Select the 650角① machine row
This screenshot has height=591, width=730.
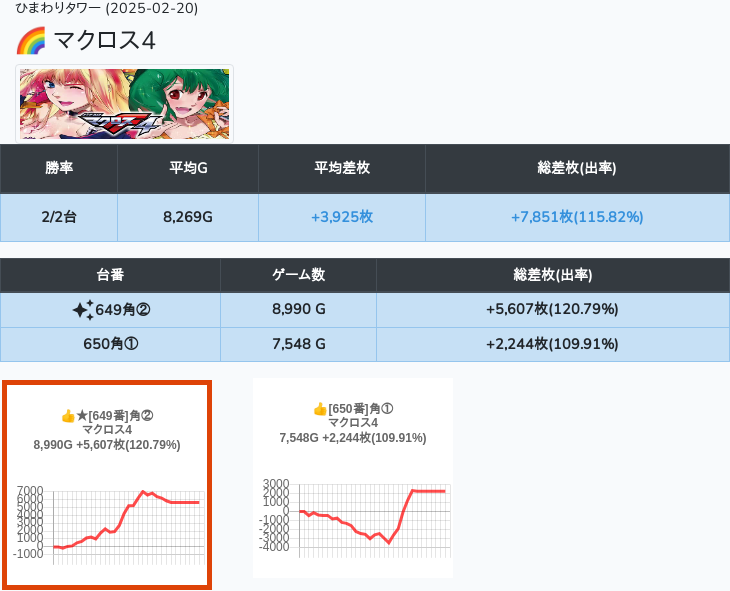(110, 344)
